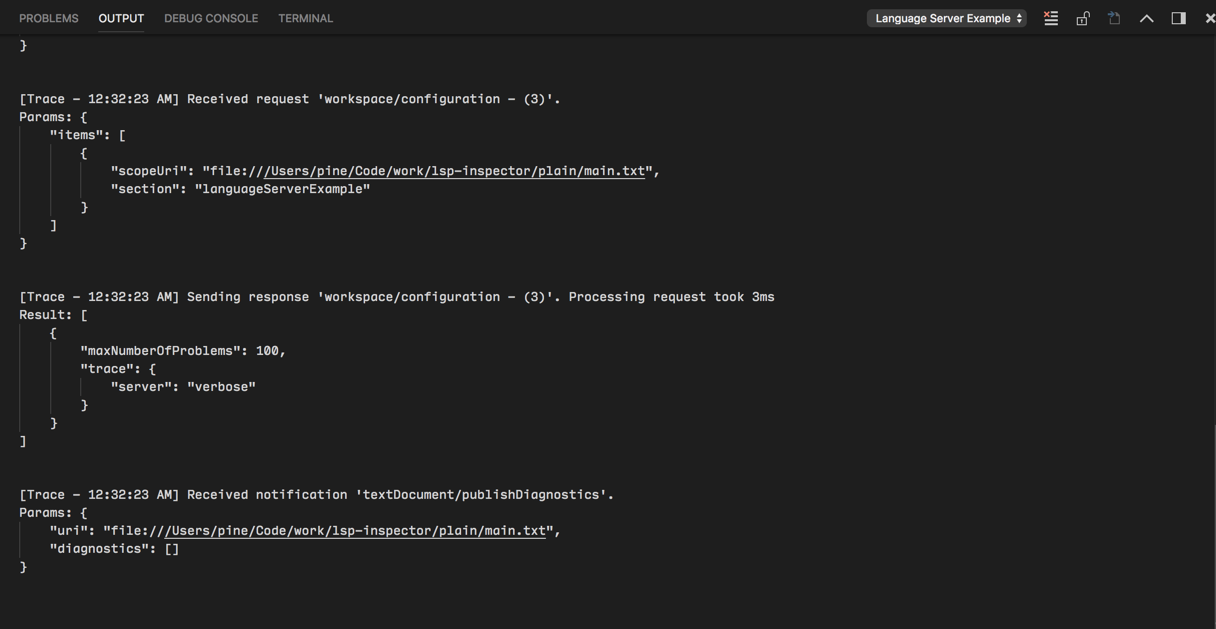This screenshot has height=629, width=1216.
Task: Open the TERMINAL tab
Action: click(x=305, y=17)
